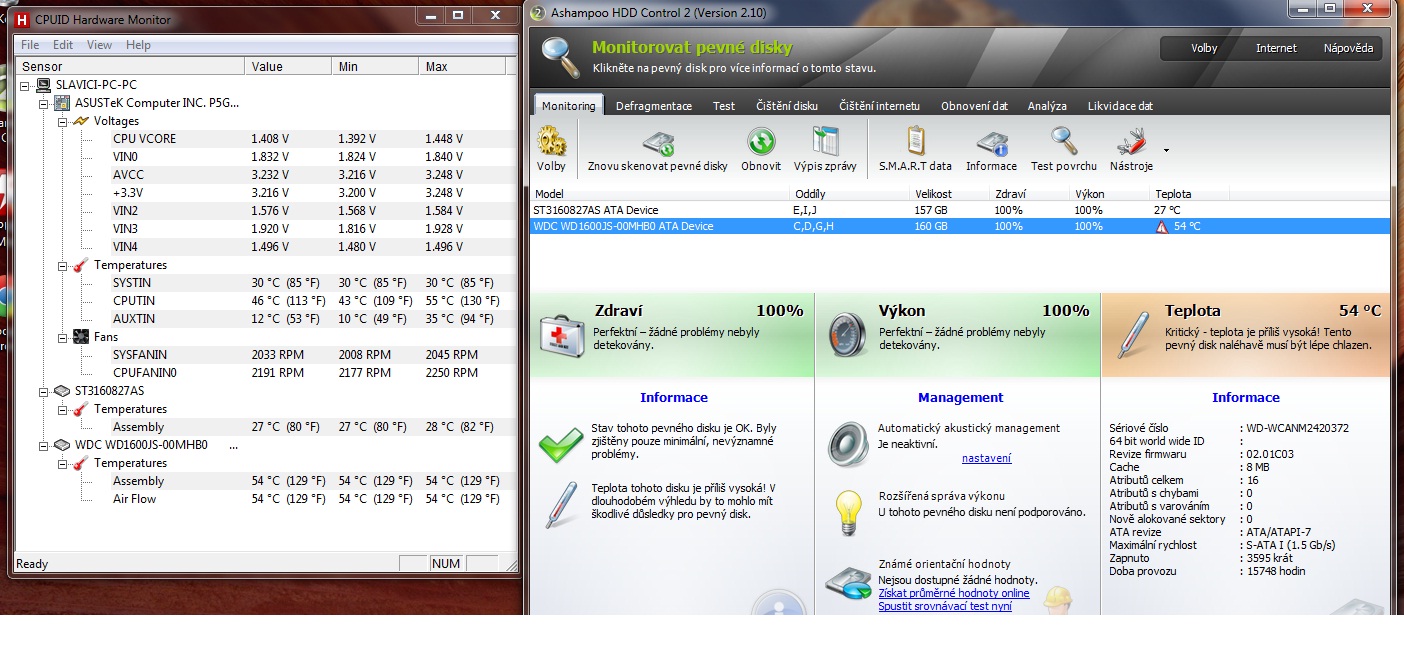Collapse the Voltages tree node
1404x648 pixels.
(63, 121)
